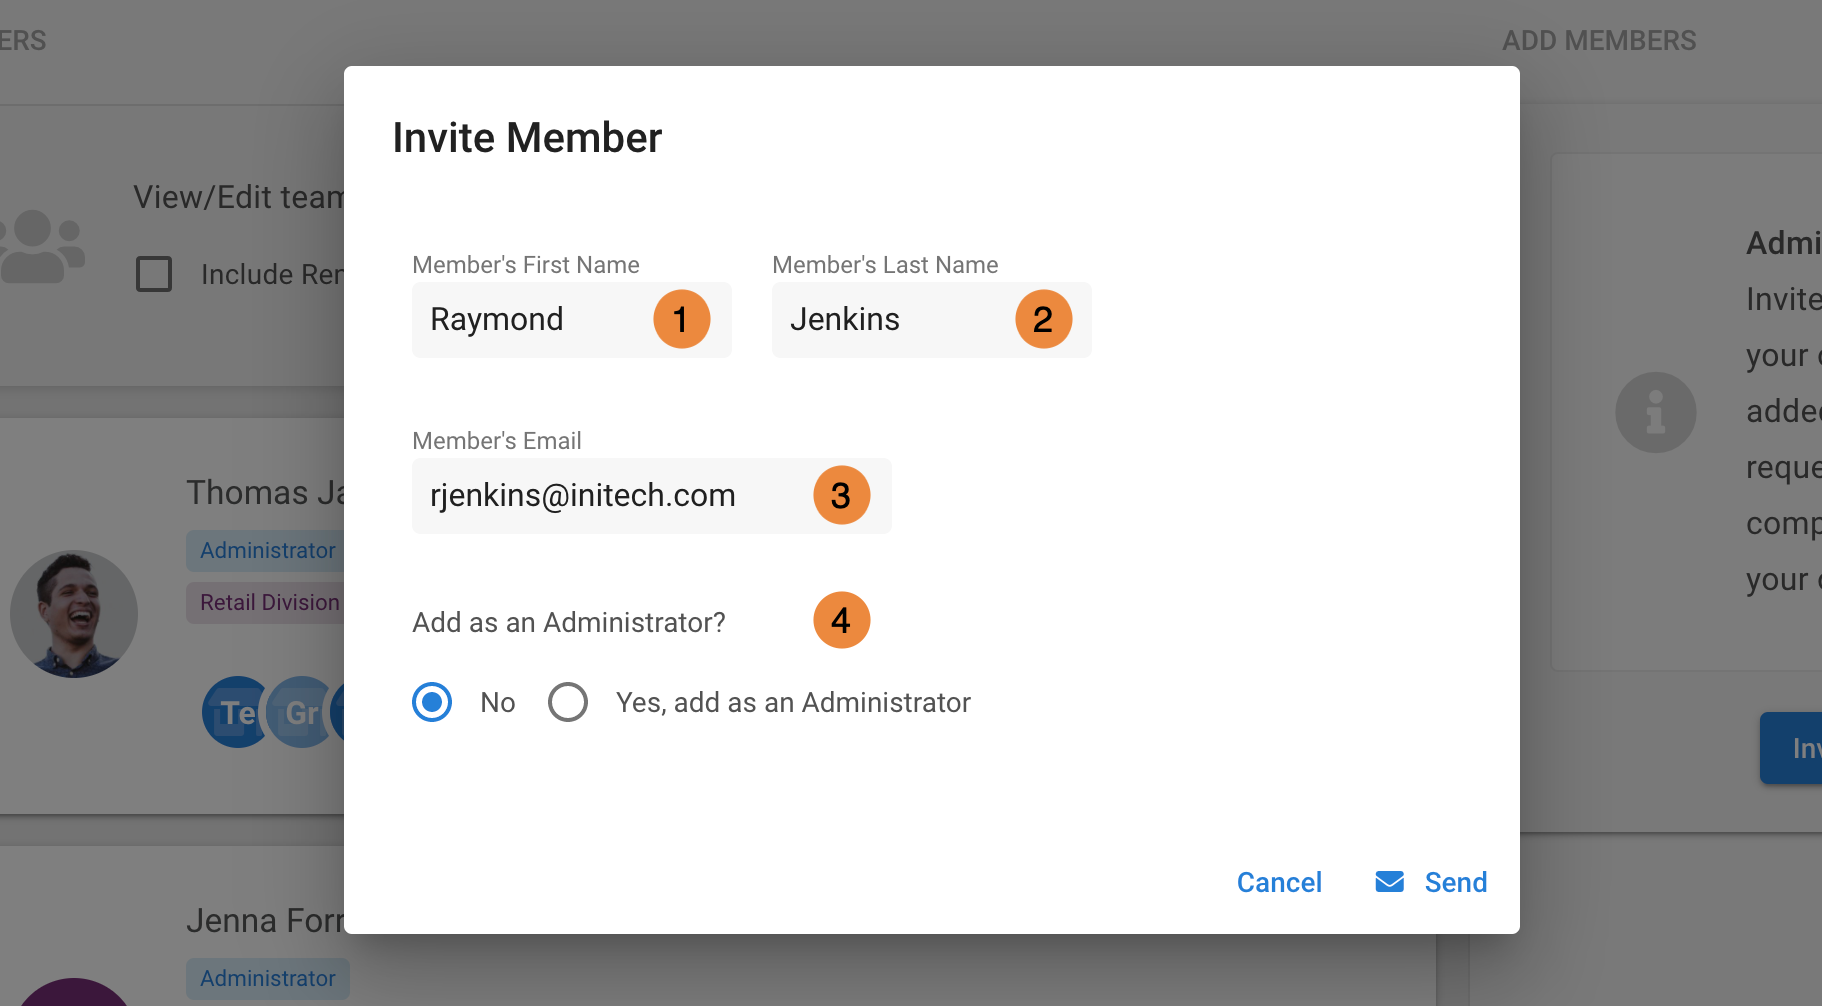The width and height of the screenshot is (1822, 1006).
Task: Click the Invite Member dialog title
Action: click(x=527, y=138)
